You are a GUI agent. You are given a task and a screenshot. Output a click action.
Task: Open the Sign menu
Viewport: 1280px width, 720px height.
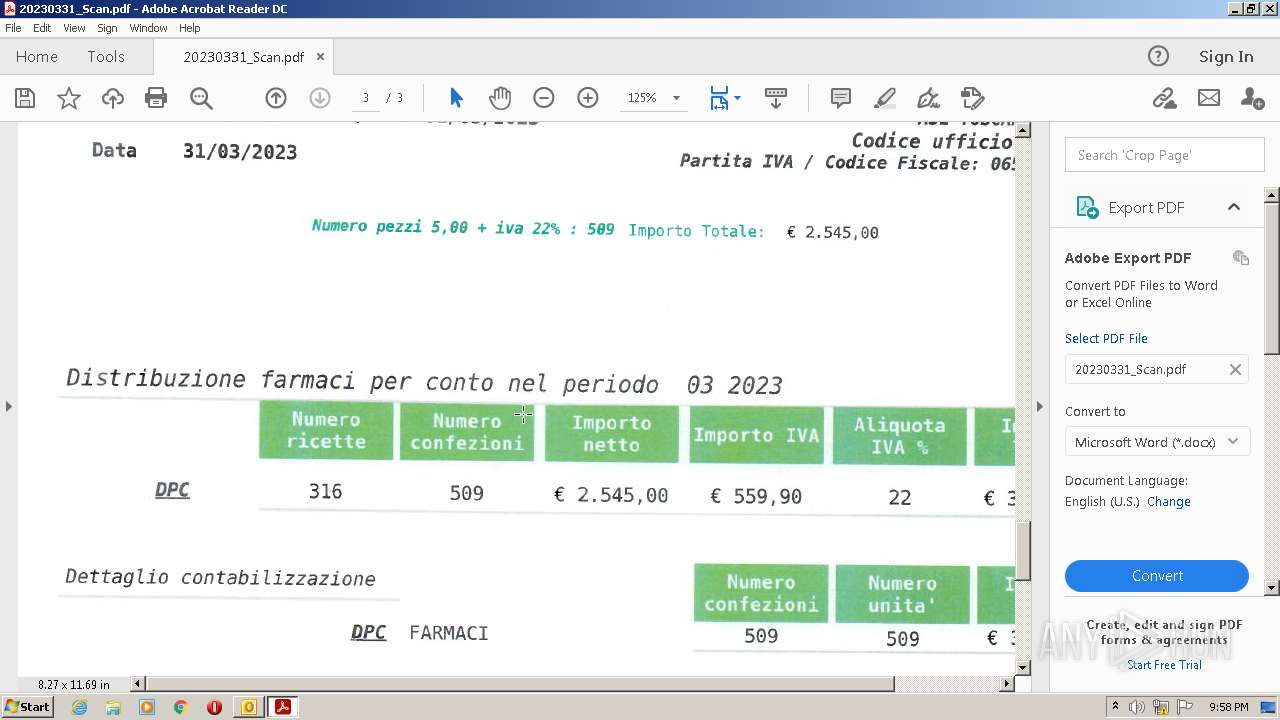[107, 28]
